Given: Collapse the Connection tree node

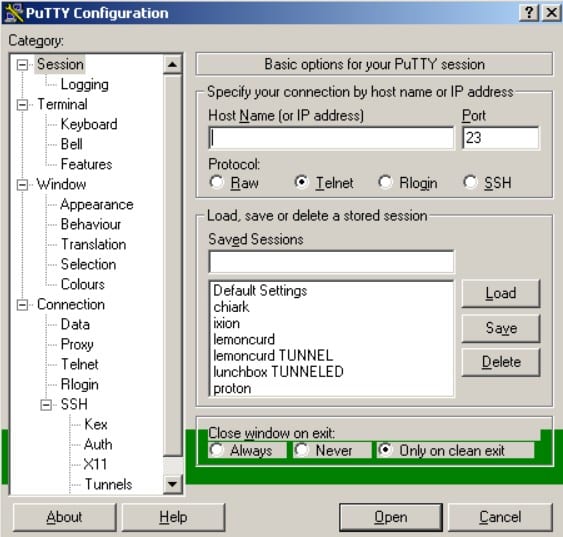Looking at the screenshot, I should click(x=22, y=305).
